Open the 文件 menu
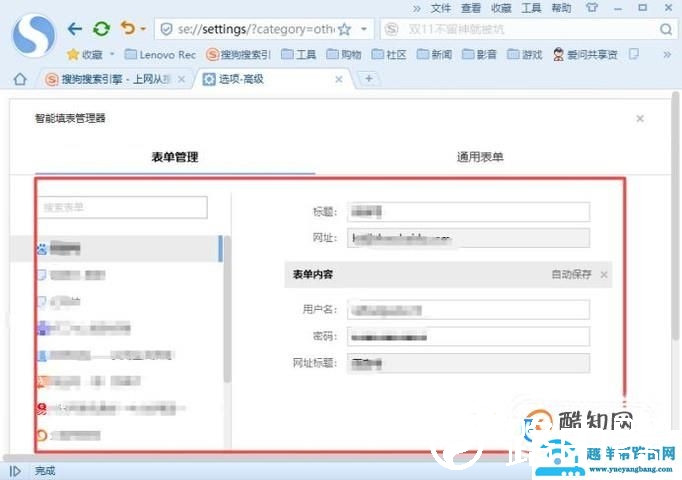Viewport: 682px width, 480px height. (441, 8)
